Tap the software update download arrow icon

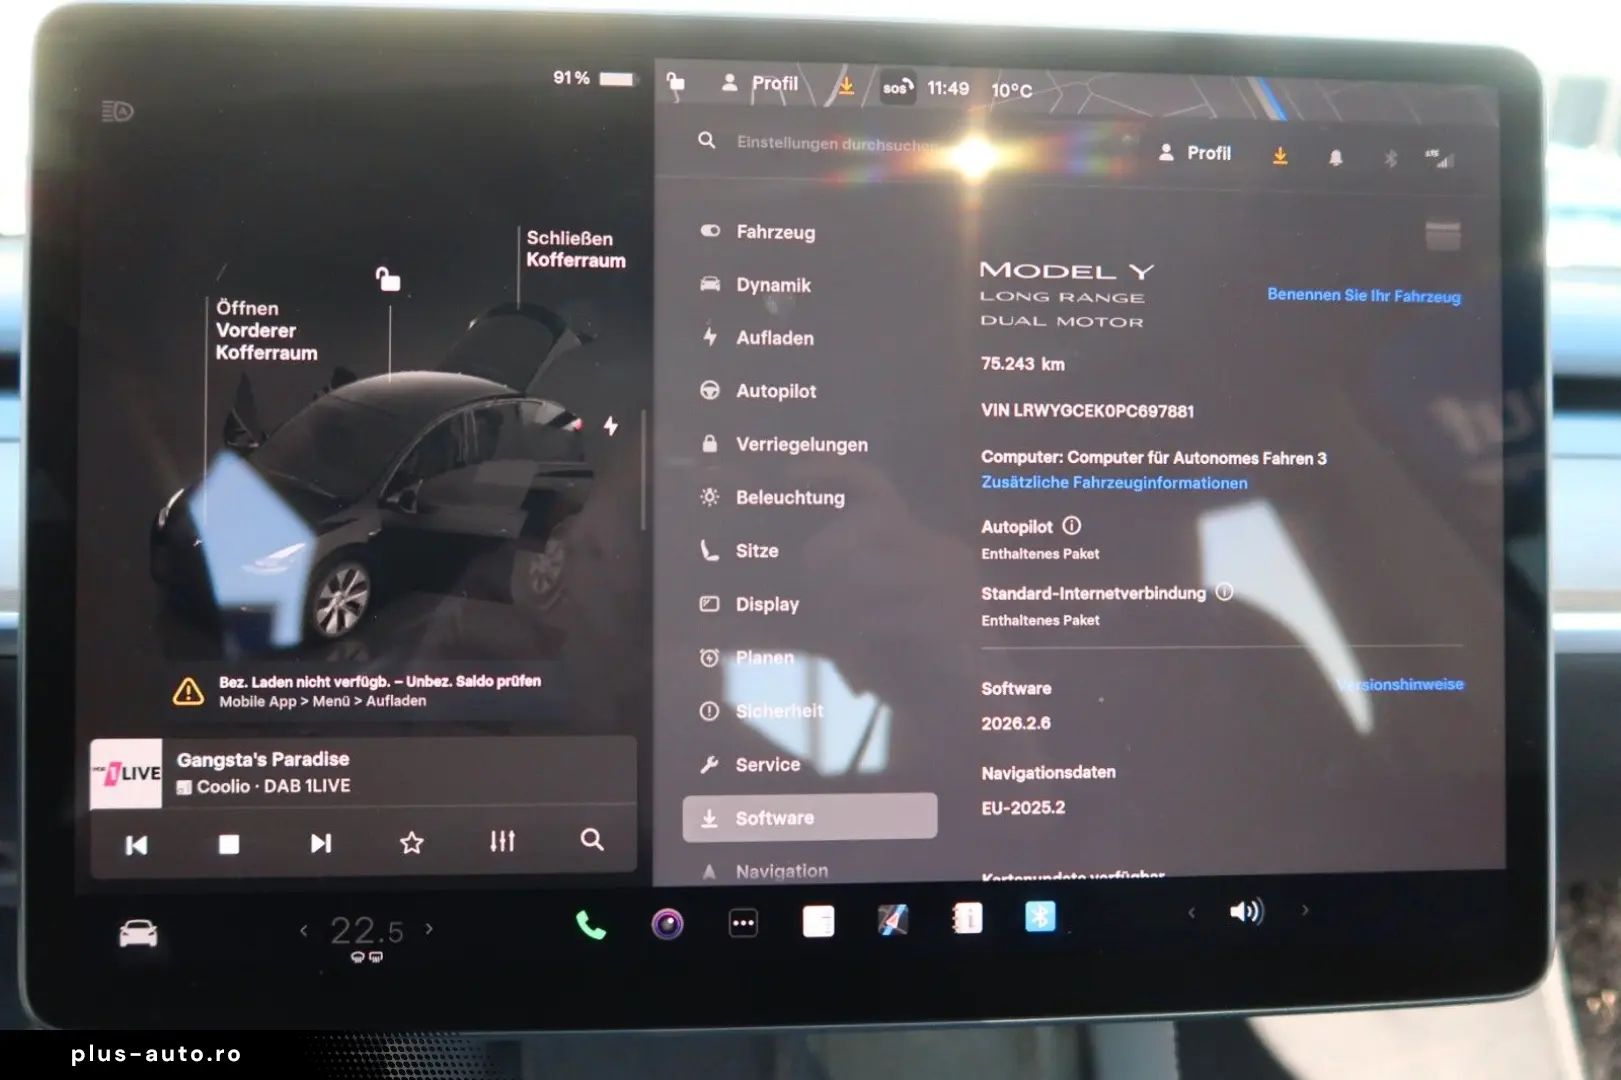click(x=1280, y=155)
